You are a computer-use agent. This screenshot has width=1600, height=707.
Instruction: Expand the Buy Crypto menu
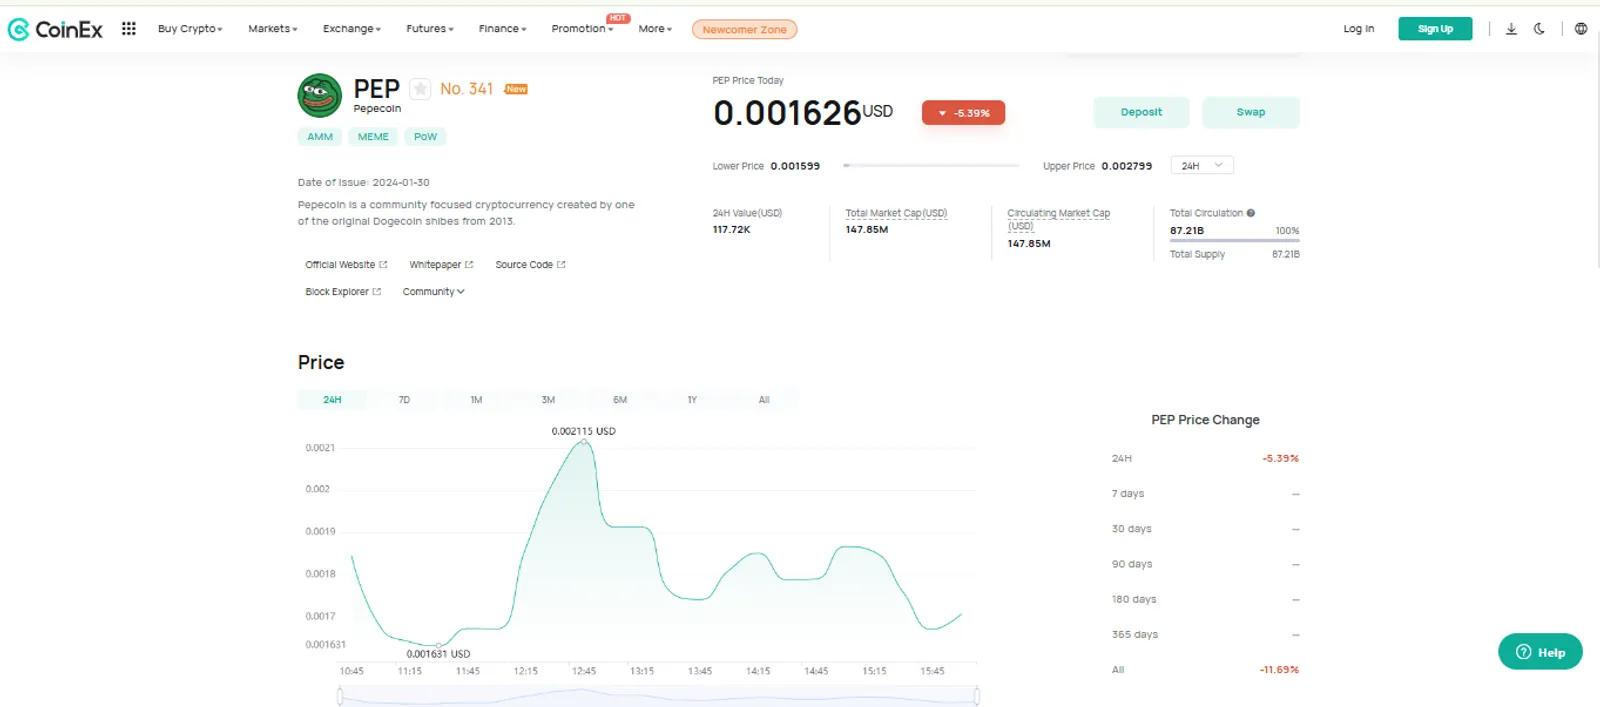[190, 29]
